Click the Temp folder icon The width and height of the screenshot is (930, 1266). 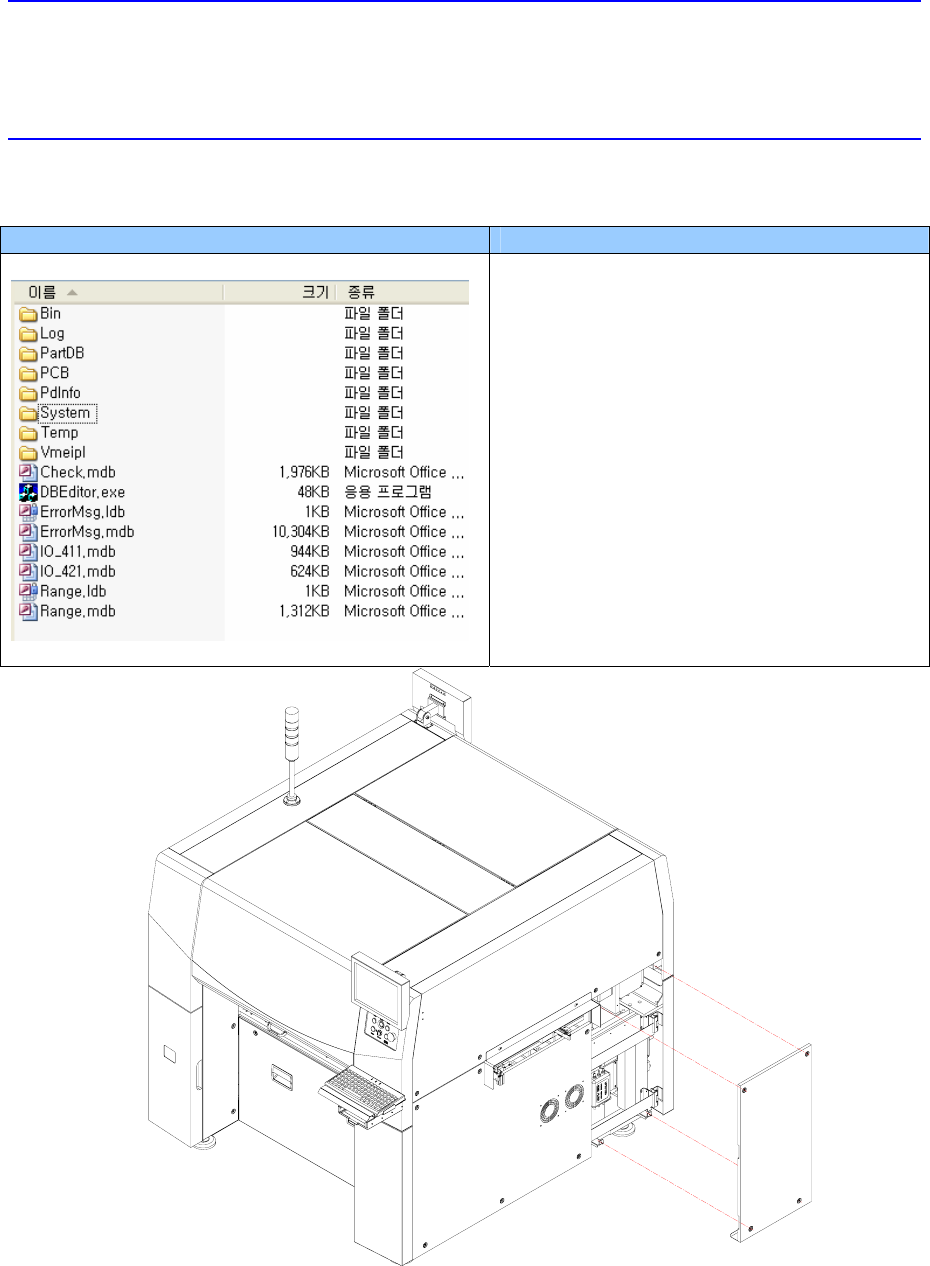(x=28, y=433)
